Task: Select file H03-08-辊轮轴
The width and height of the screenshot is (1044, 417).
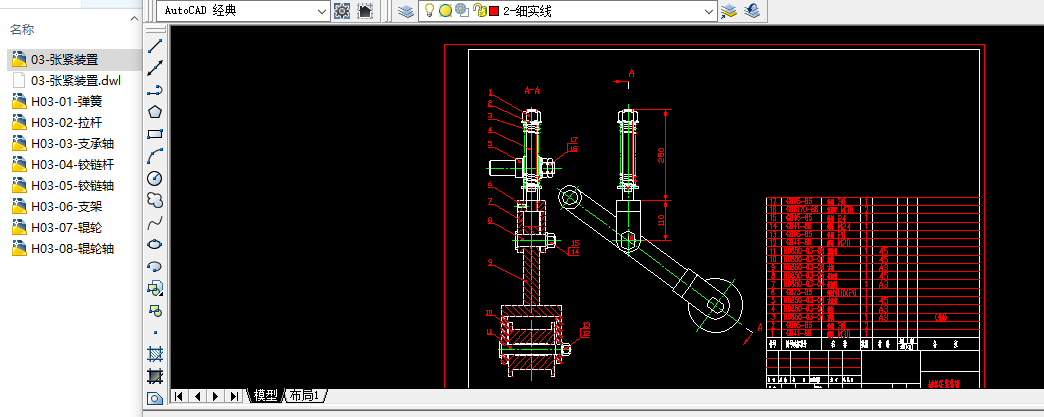Action: point(72,248)
